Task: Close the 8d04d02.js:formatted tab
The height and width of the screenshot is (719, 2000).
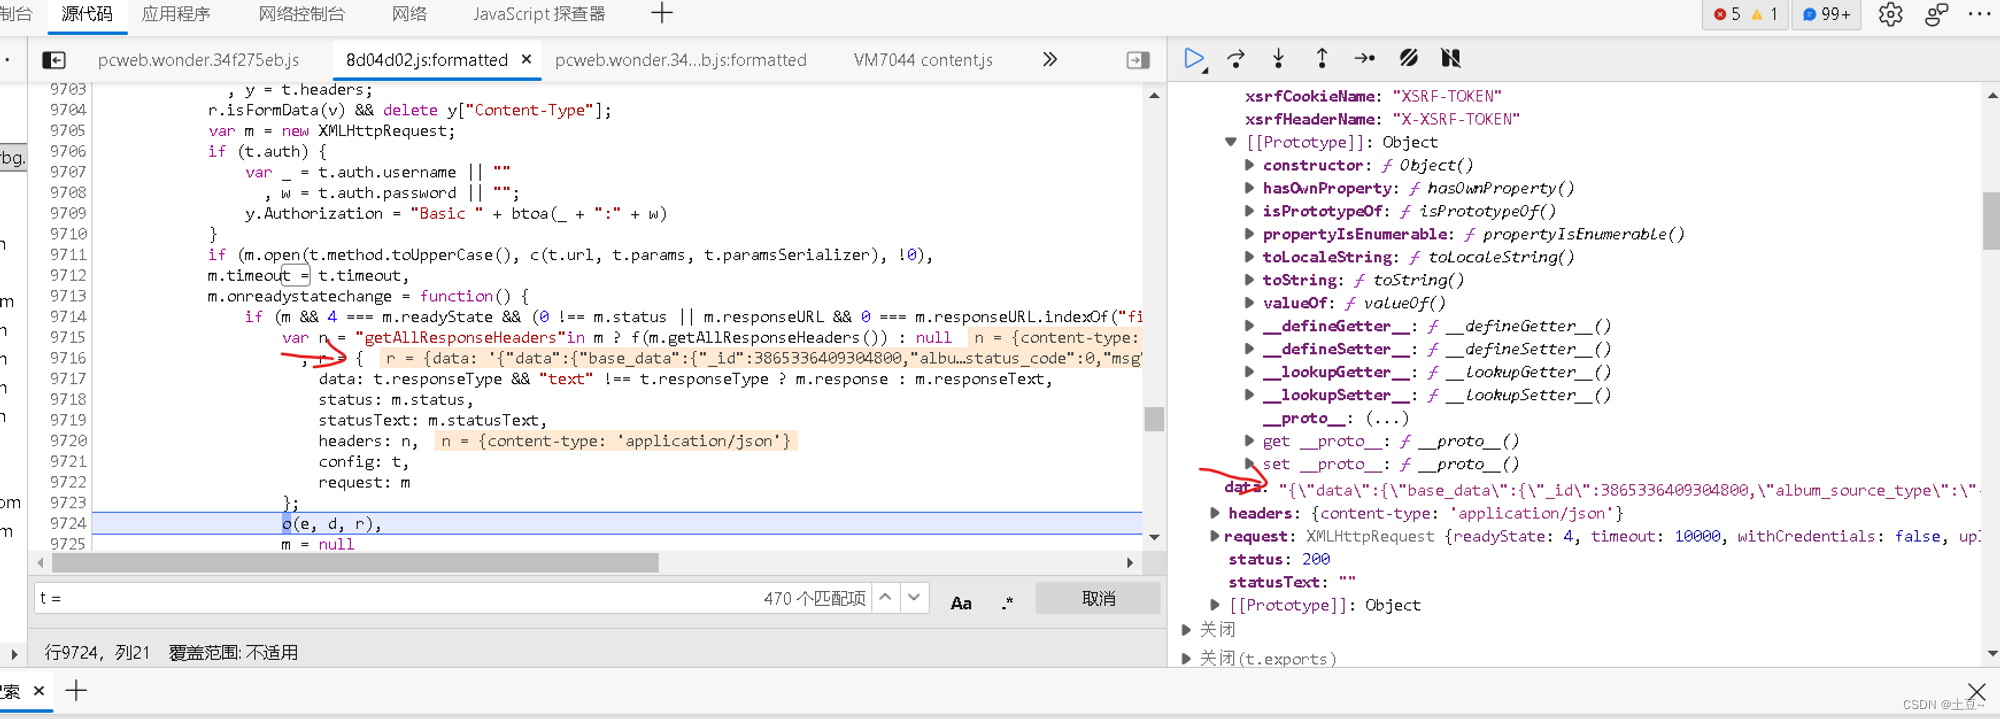Action: coord(527,59)
